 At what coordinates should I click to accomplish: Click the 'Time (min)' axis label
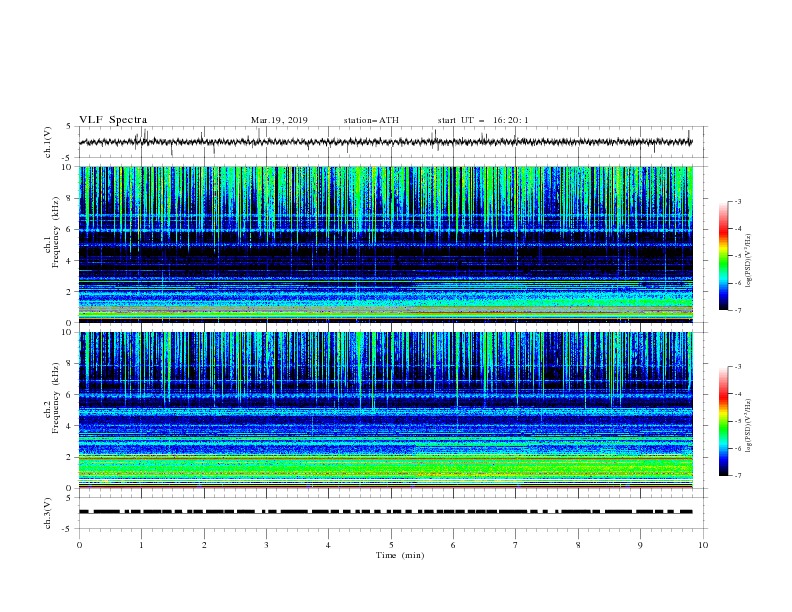pyautogui.click(x=400, y=555)
